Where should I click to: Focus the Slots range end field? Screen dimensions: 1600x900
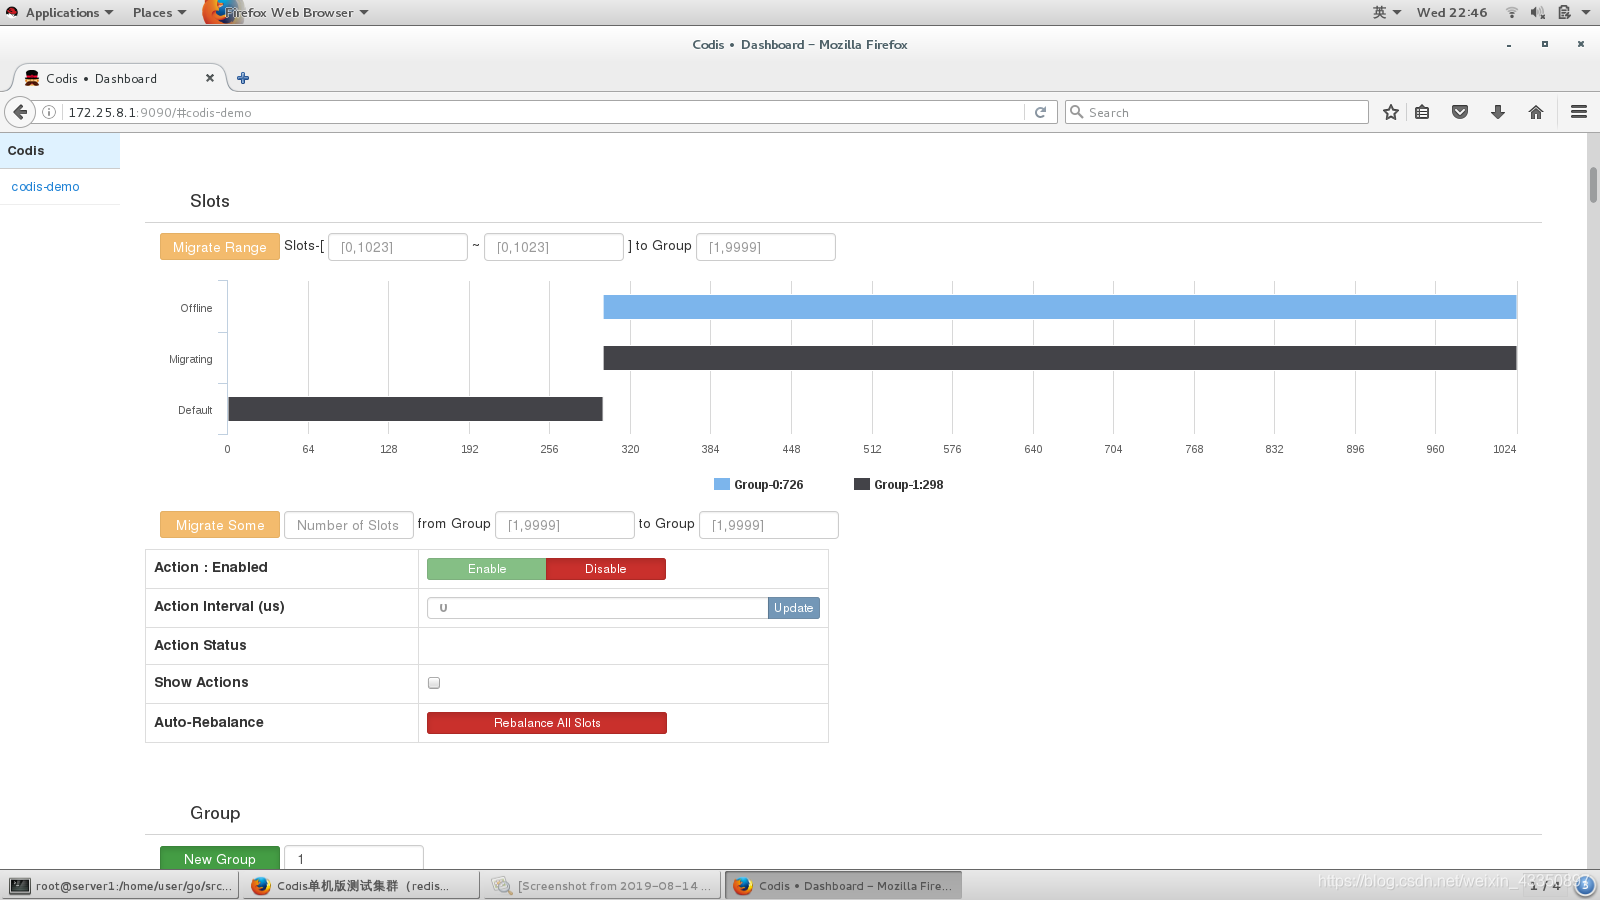[554, 247]
